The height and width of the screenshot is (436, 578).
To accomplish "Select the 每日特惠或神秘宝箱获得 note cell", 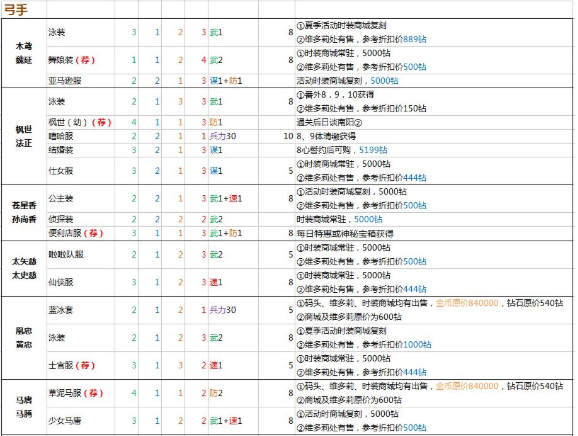I will pyautogui.click(x=434, y=233).
